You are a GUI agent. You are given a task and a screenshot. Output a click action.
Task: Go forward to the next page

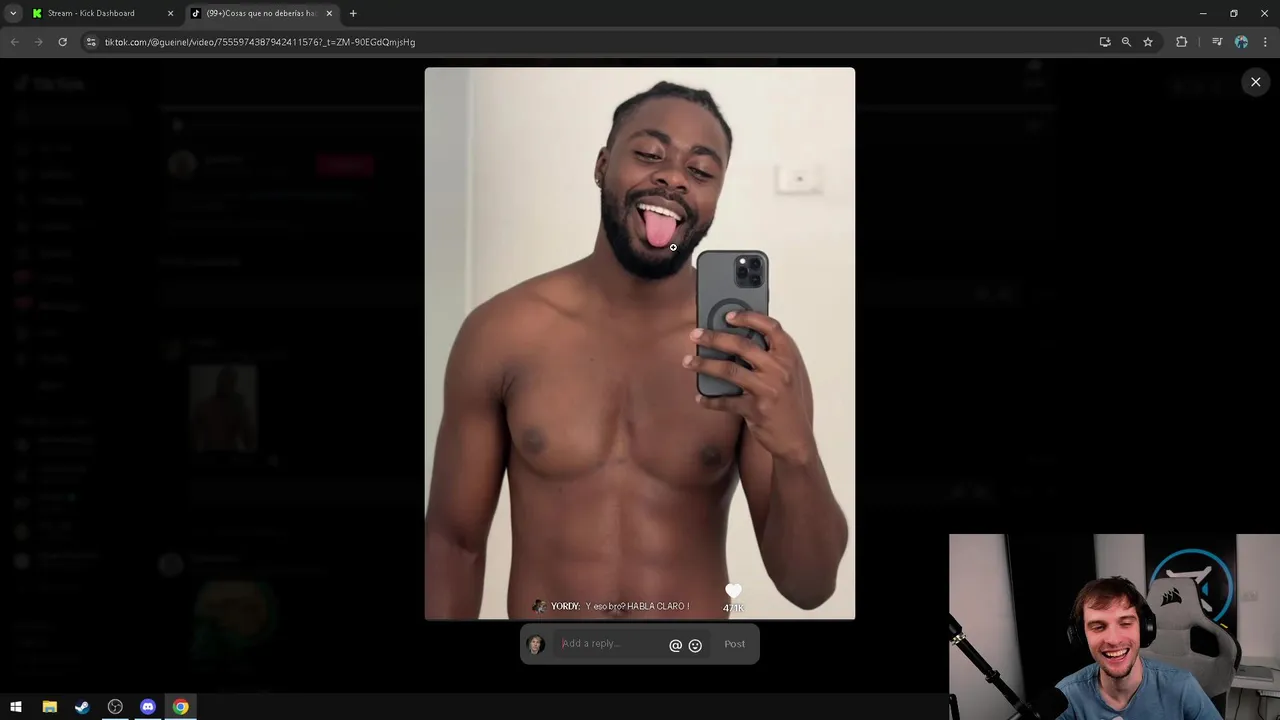click(38, 42)
